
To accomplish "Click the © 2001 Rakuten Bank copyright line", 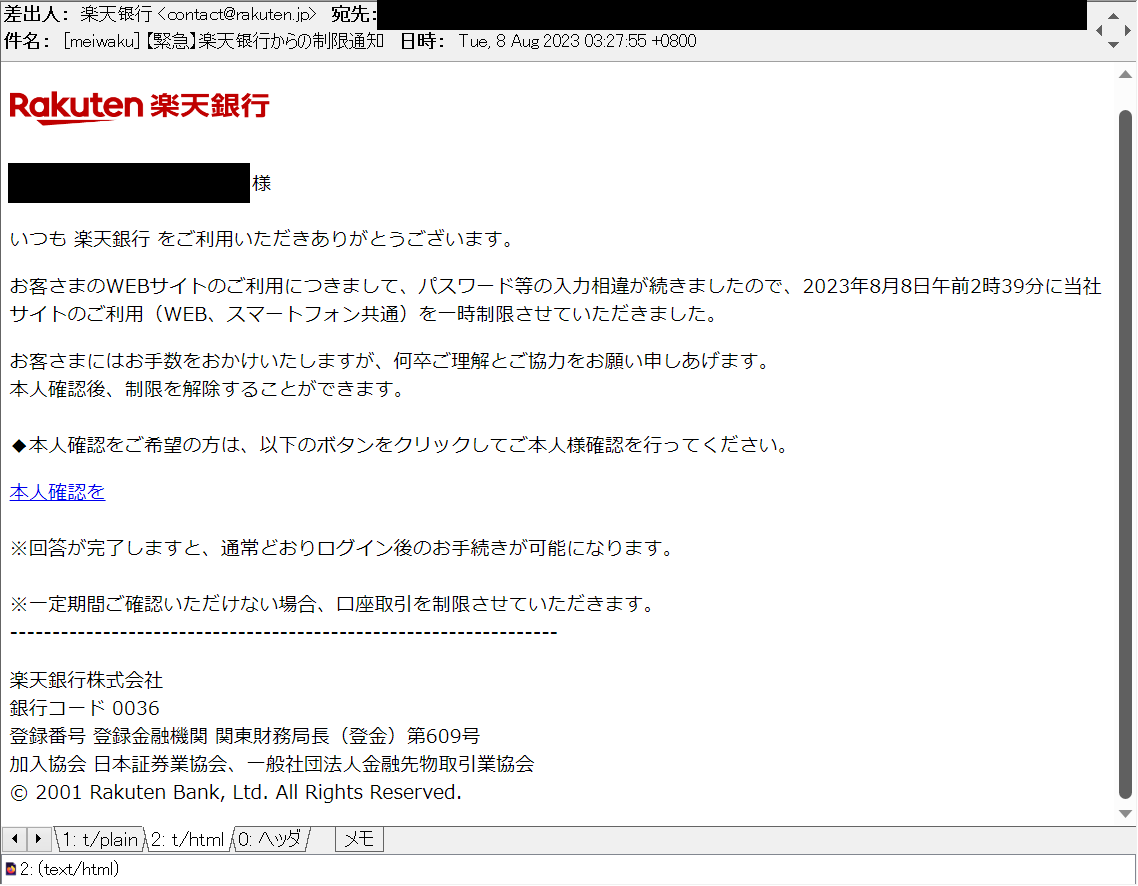I will [x=236, y=793].
